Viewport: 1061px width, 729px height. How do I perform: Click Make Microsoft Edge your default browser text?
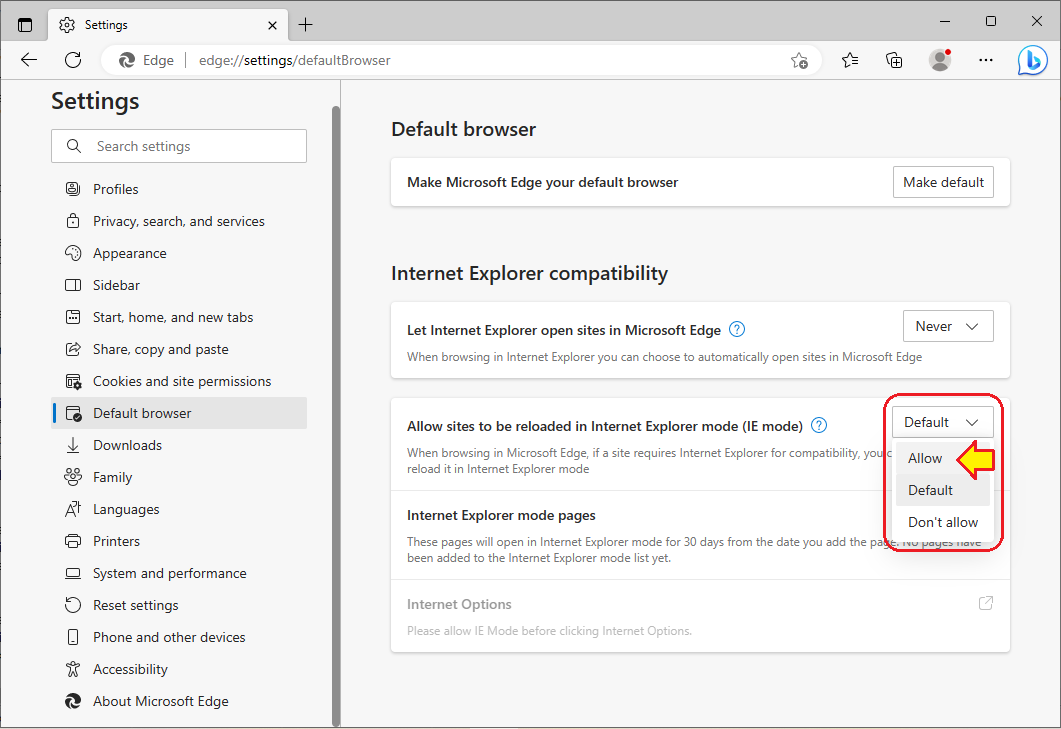click(x=542, y=182)
